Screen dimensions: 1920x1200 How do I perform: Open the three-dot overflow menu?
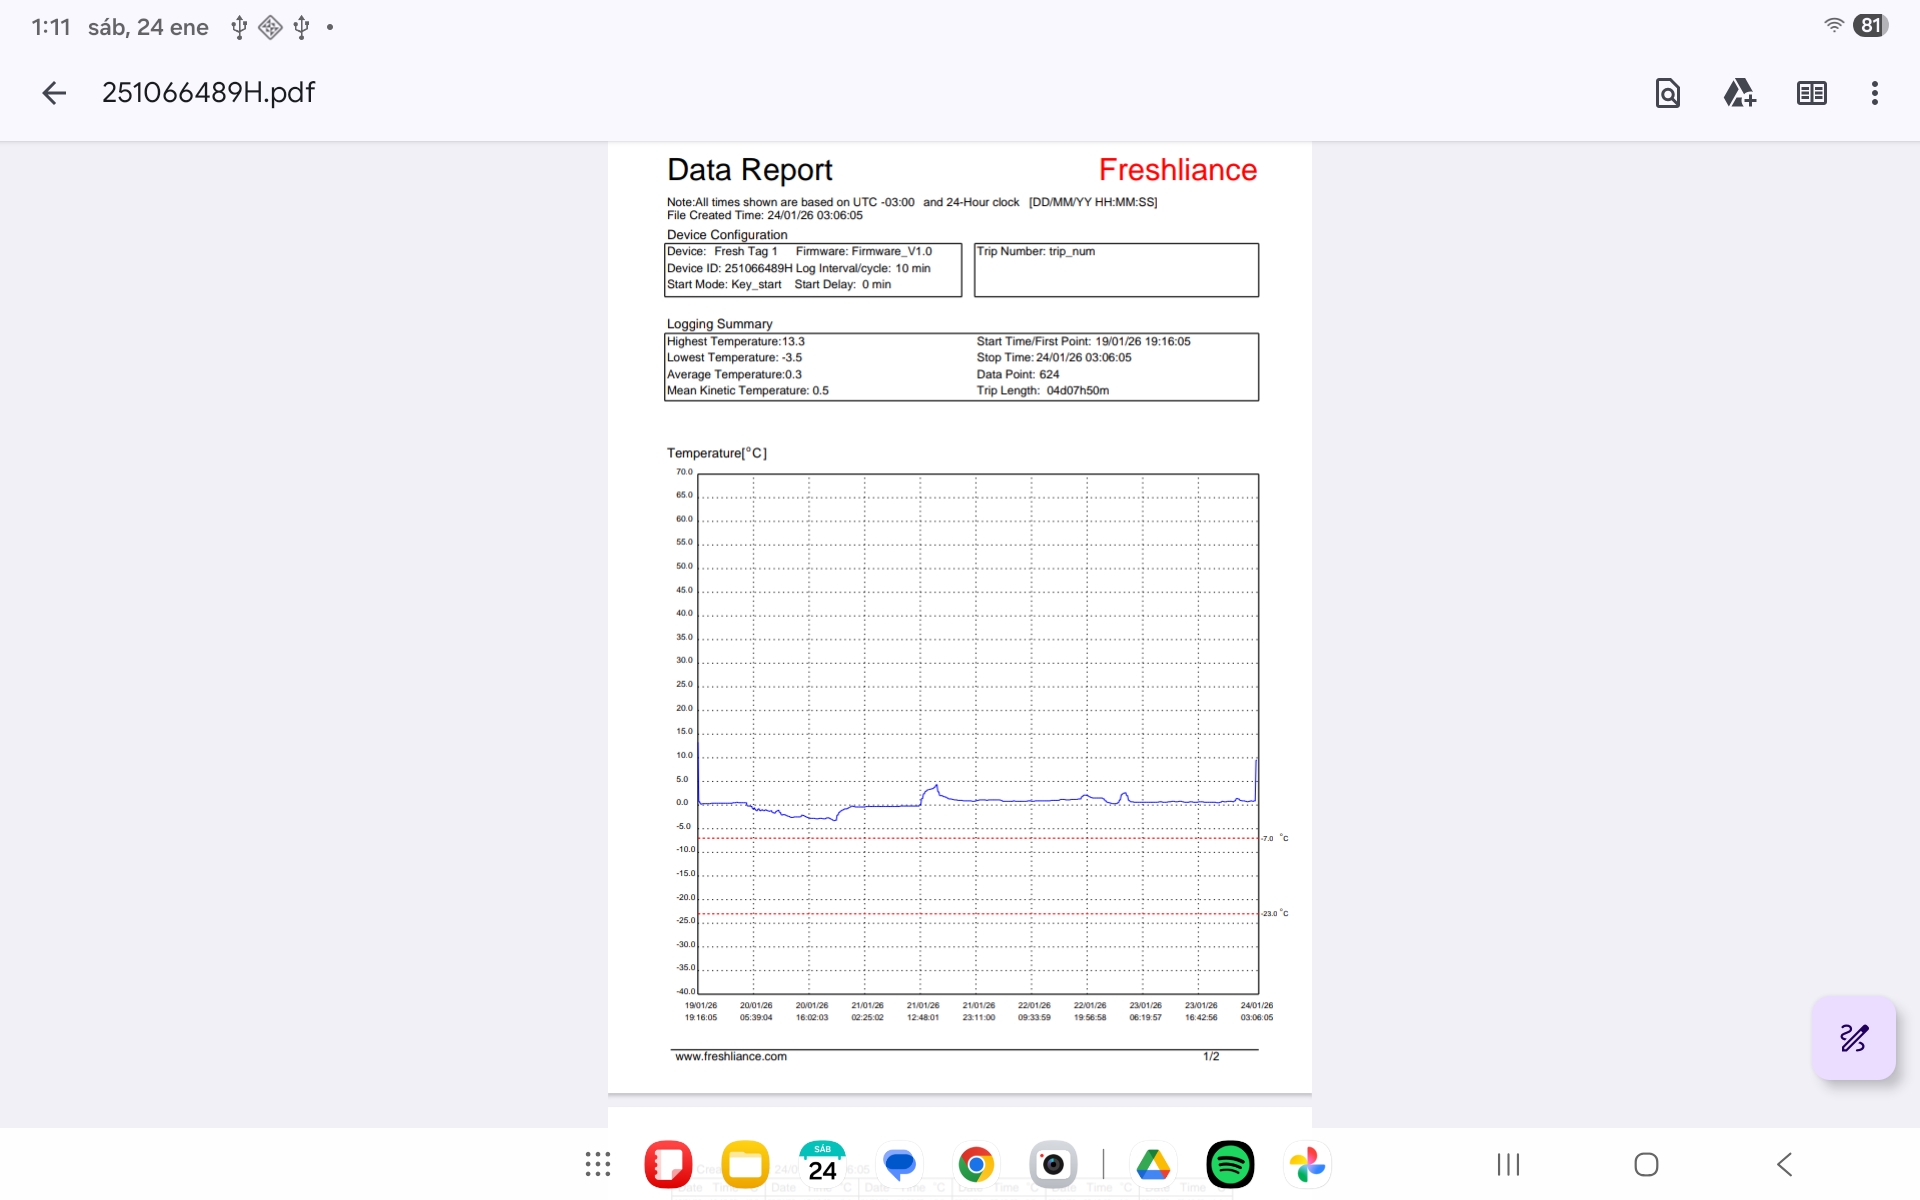tap(1874, 93)
